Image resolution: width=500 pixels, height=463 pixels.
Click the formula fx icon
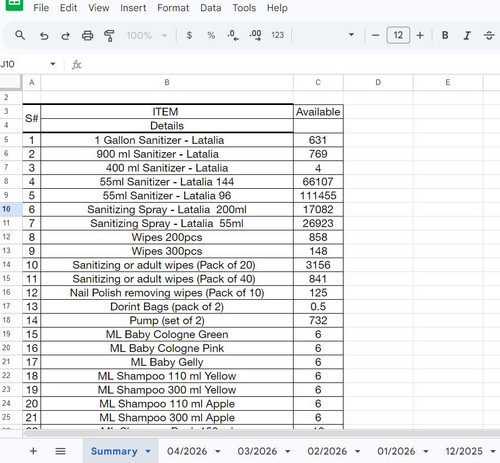point(77,64)
